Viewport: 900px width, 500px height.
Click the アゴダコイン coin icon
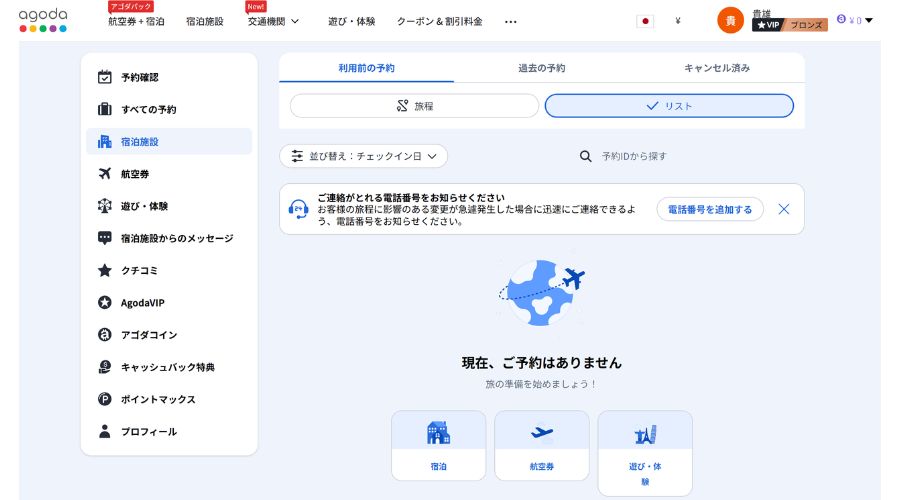tap(104, 334)
